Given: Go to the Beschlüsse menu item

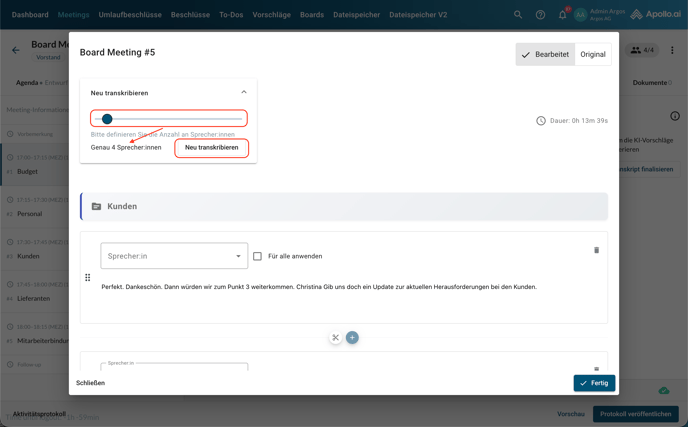Looking at the screenshot, I should click(190, 15).
